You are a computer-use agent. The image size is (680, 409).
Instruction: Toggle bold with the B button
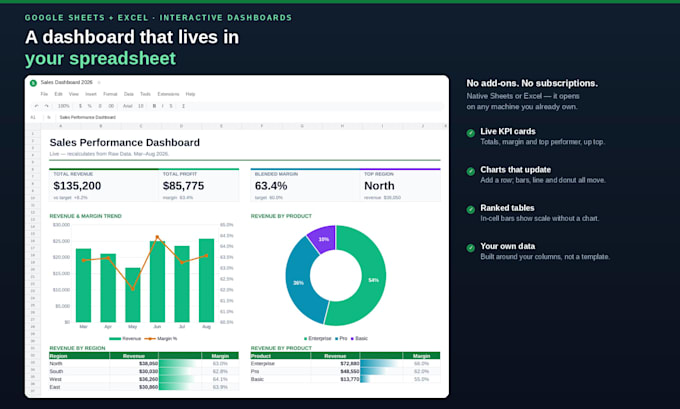coord(154,106)
